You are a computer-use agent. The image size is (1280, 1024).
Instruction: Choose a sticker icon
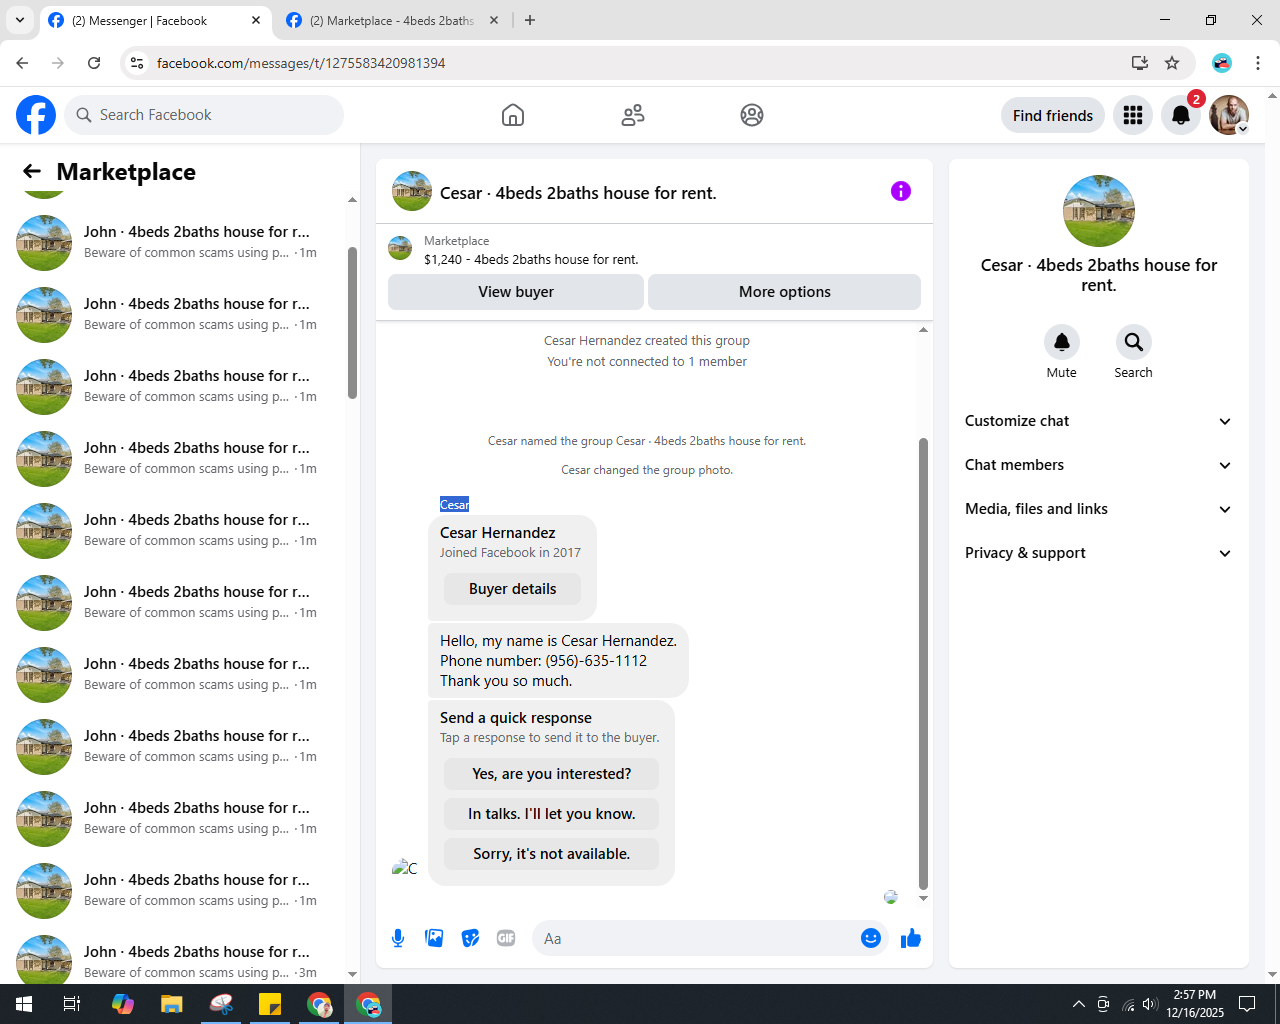click(x=470, y=938)
